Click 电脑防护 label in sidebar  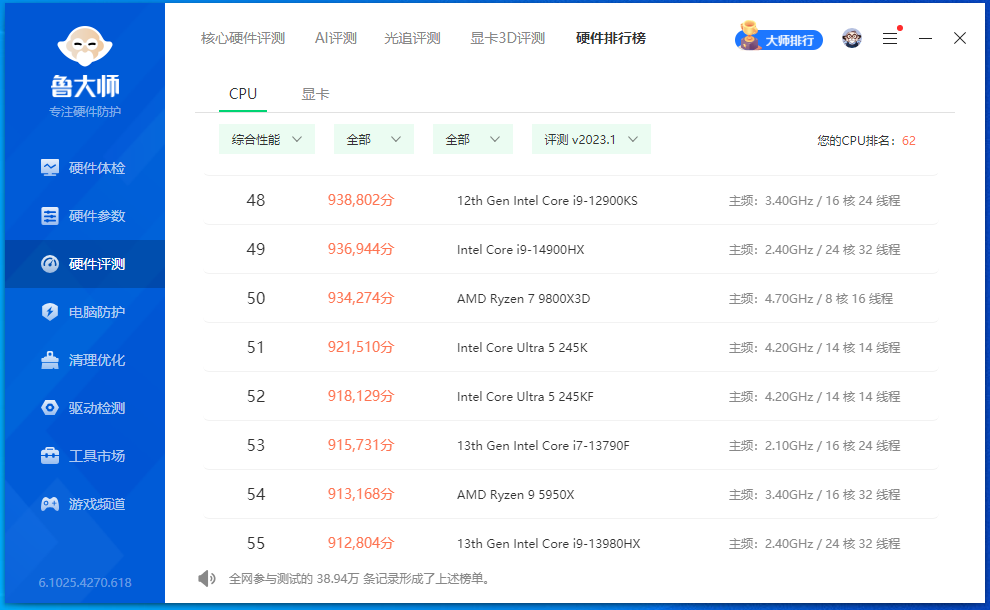[97, 312]
